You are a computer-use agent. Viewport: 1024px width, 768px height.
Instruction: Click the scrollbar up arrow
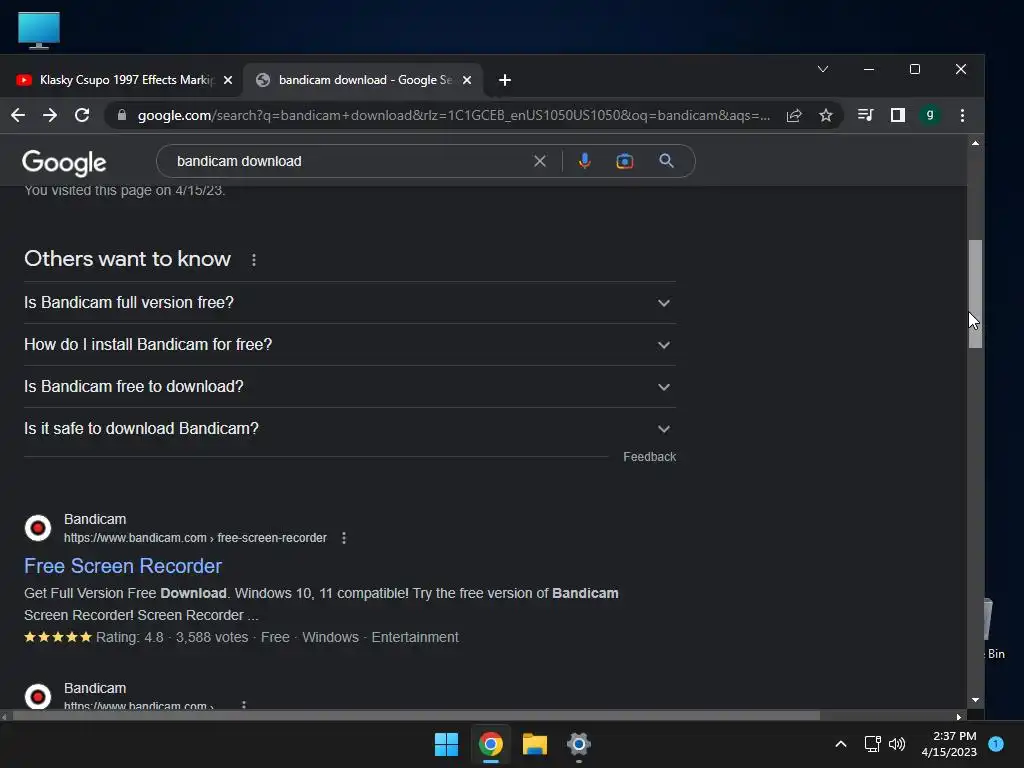pyautogui.click(x=975, y=143)
